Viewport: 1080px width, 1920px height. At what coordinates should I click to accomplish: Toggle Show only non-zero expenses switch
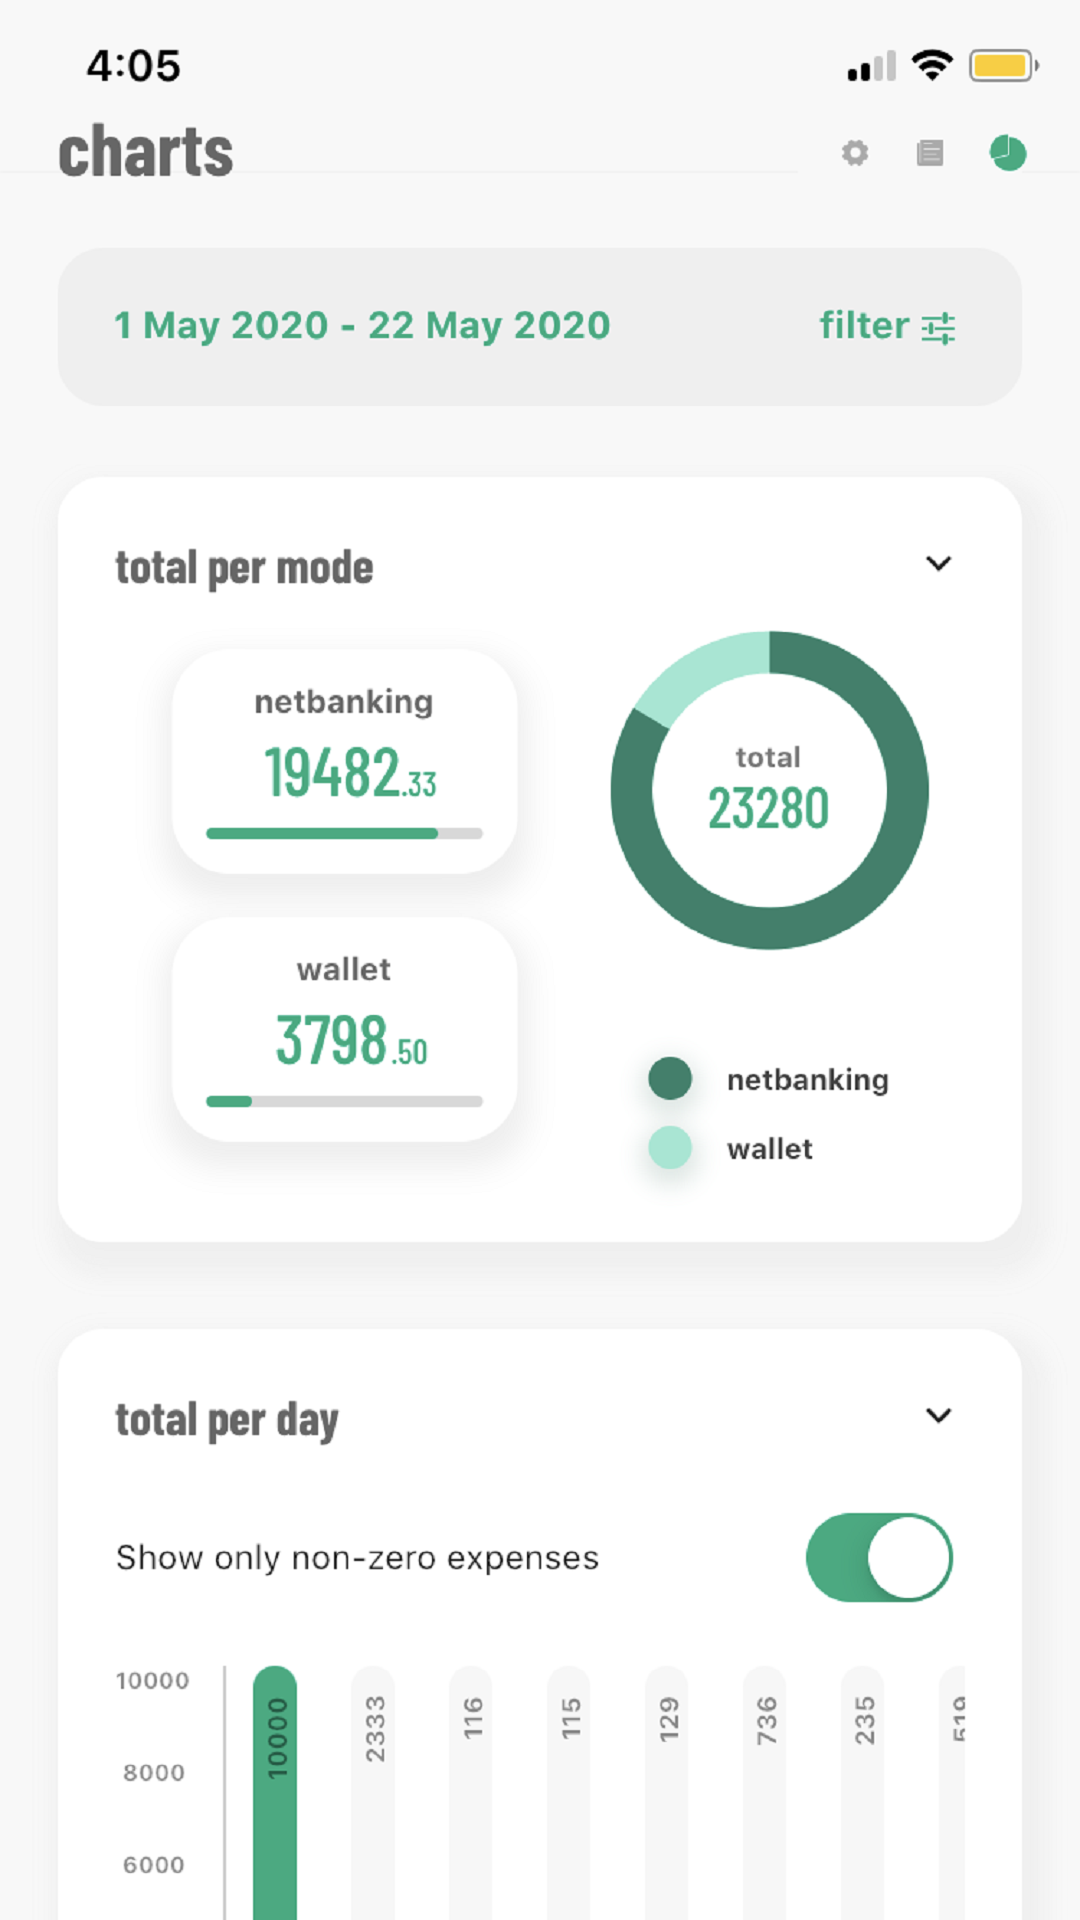pos(879,1557)
